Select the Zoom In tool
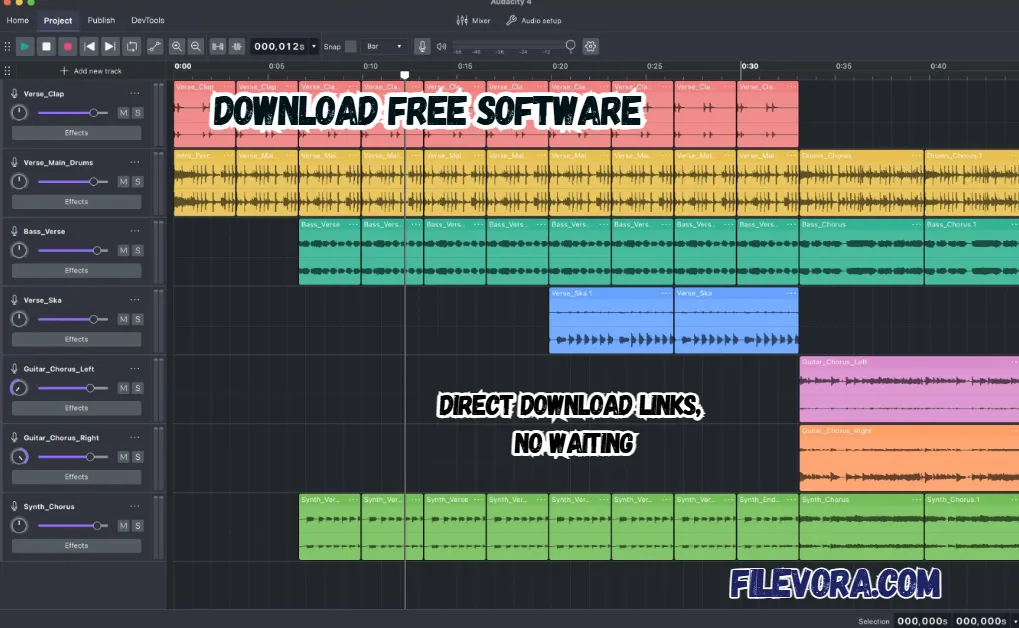 (x=178, y=46)
